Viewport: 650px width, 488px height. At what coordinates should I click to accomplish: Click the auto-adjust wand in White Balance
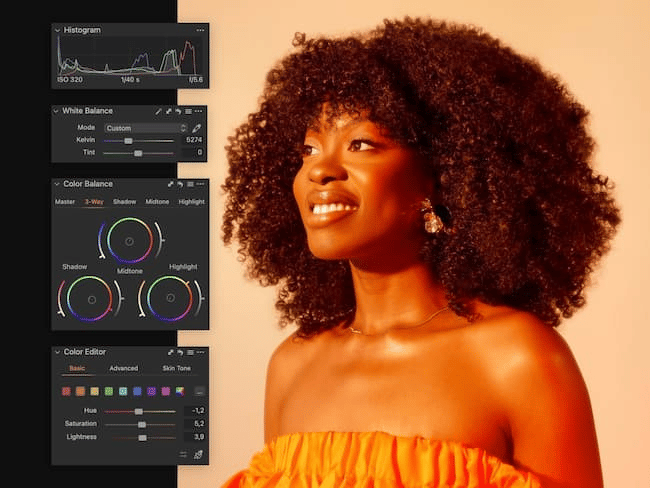tap(159, 111)
